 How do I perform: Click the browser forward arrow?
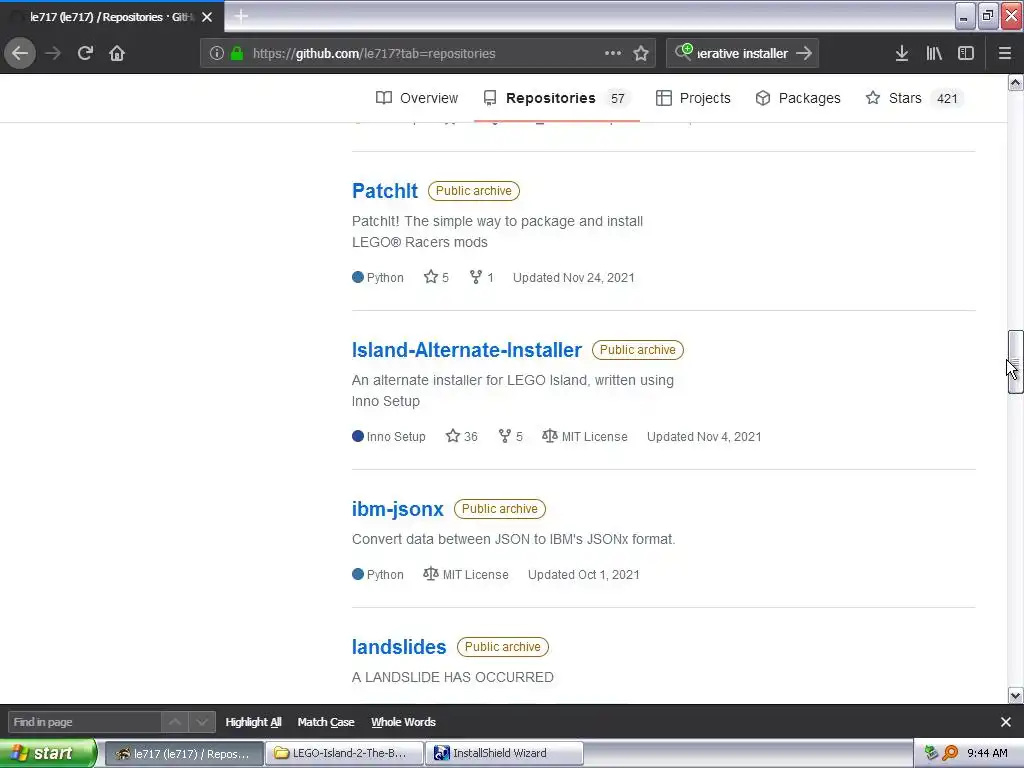(x=53, y=53)
